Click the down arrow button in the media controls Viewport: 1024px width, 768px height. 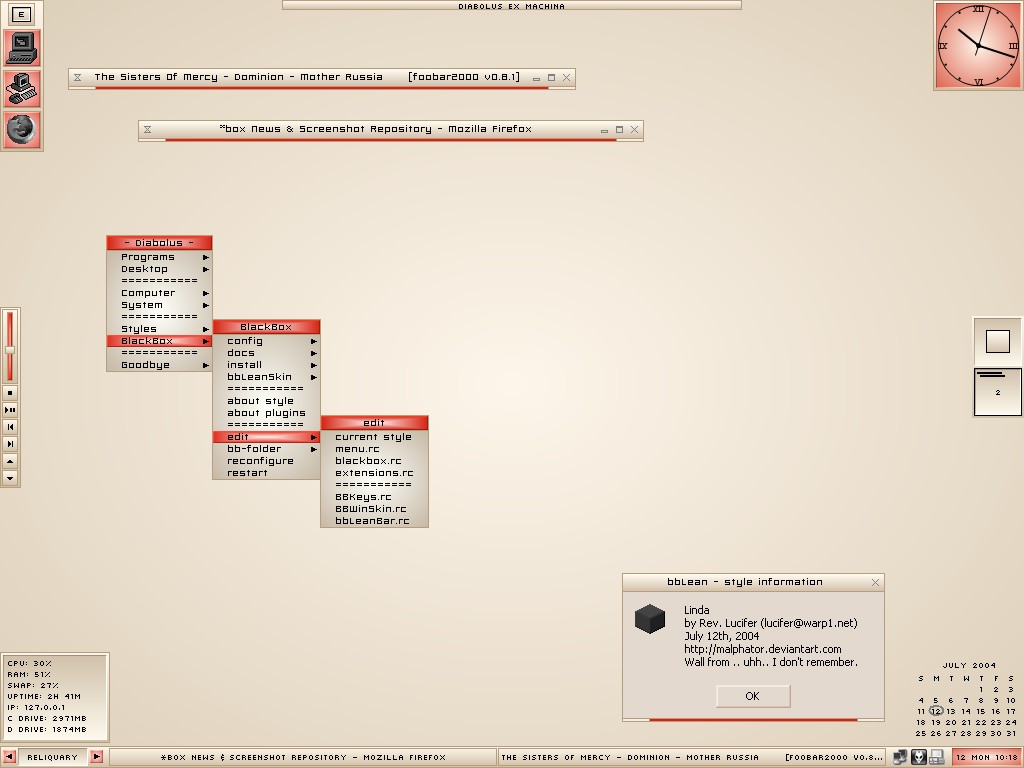[x=10, y=478]
